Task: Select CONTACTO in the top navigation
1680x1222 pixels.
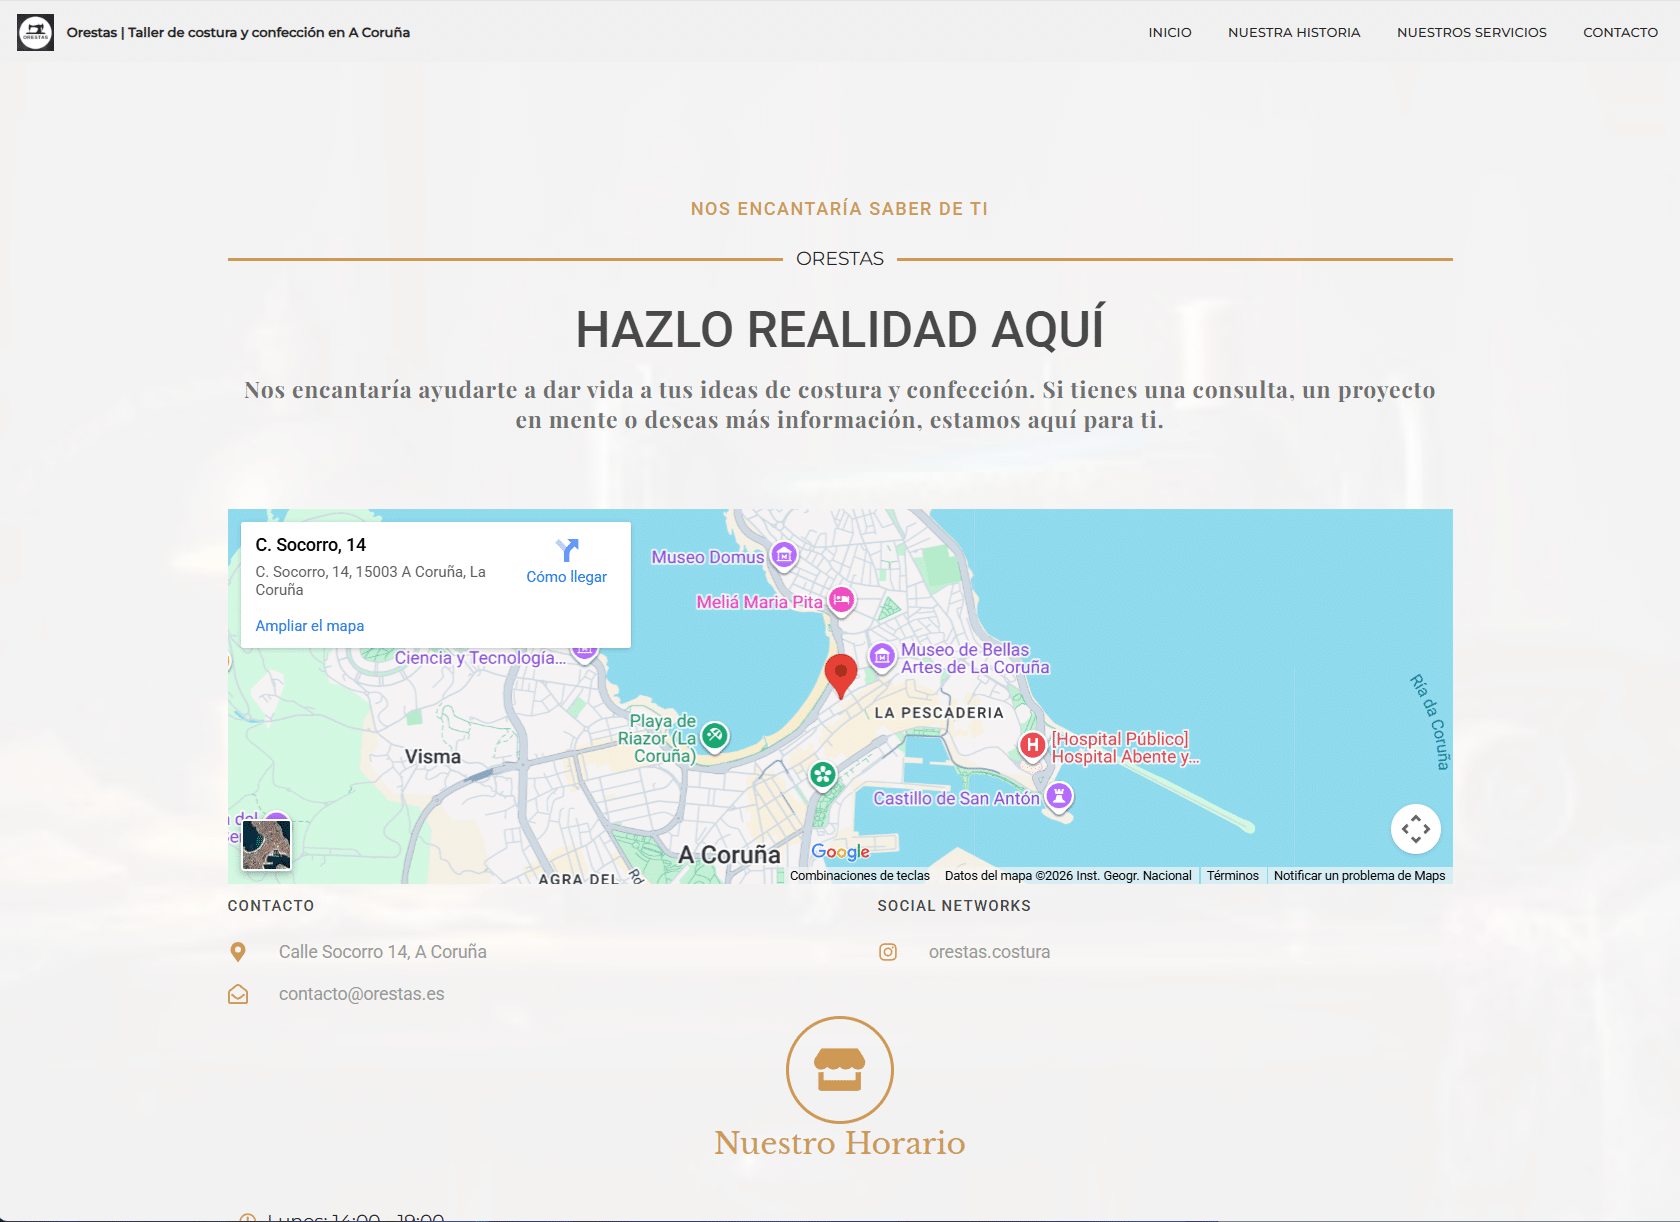Action: pos(1620,32)
